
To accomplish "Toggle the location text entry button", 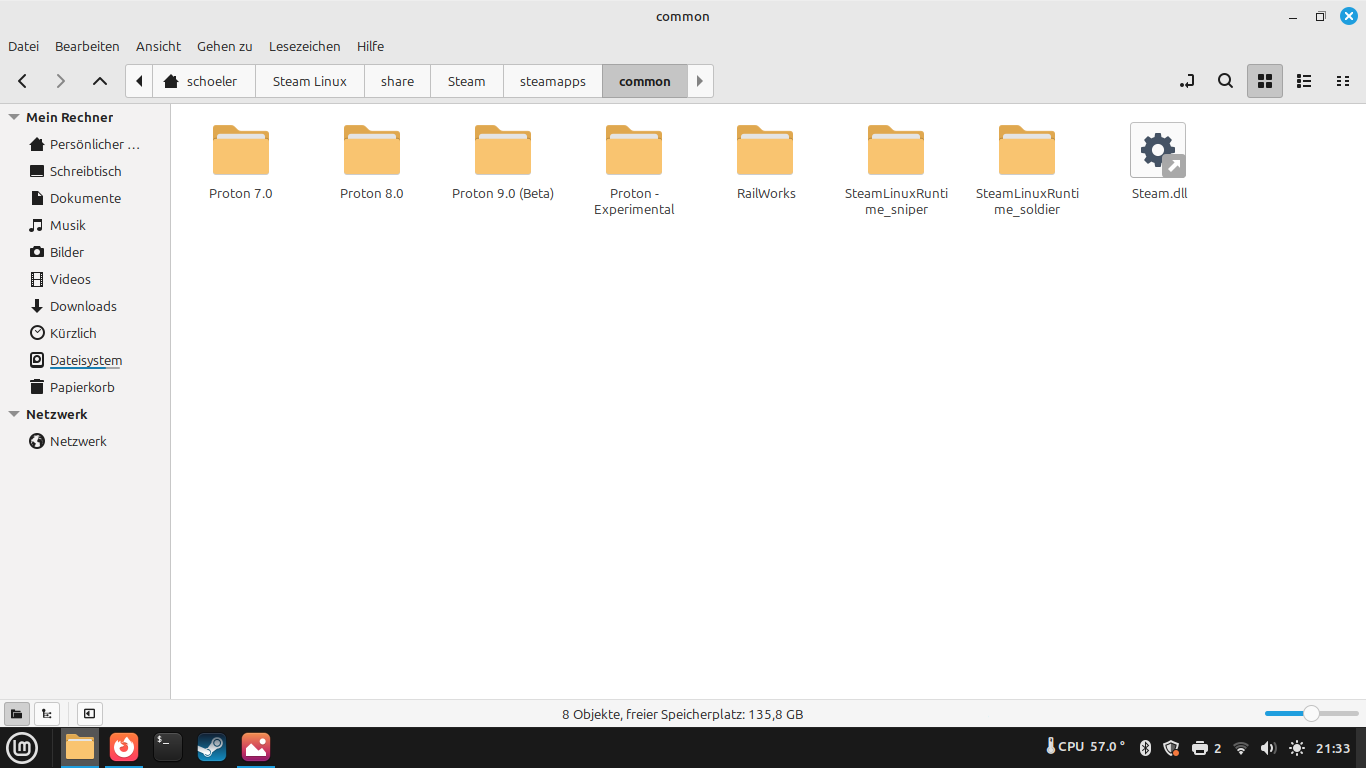I will click(1187, 81).
